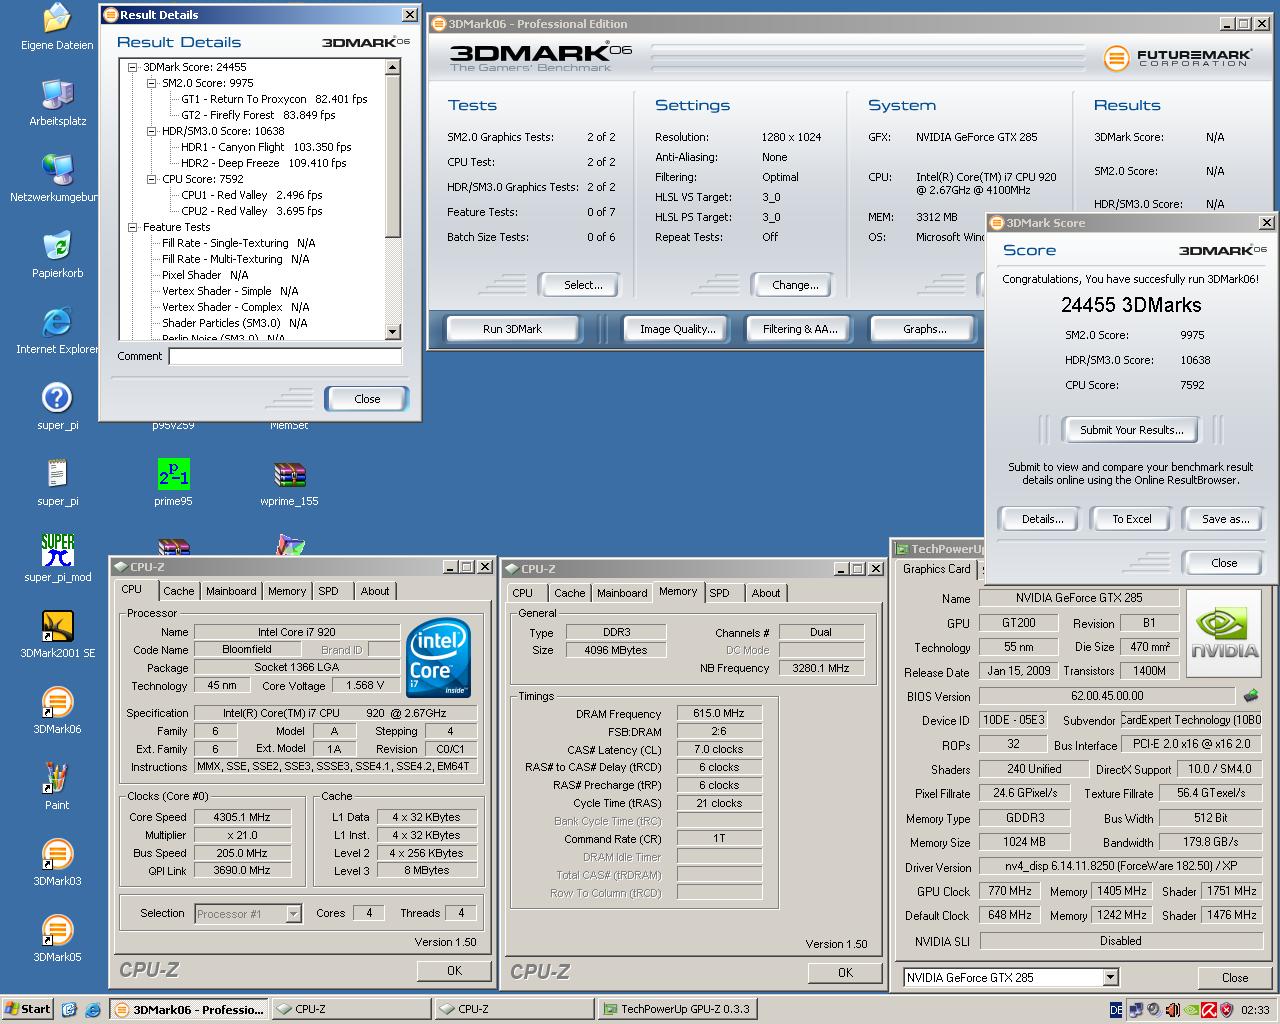
Task: Click Close button in GPU-Z window
Action: (1235, 978)
